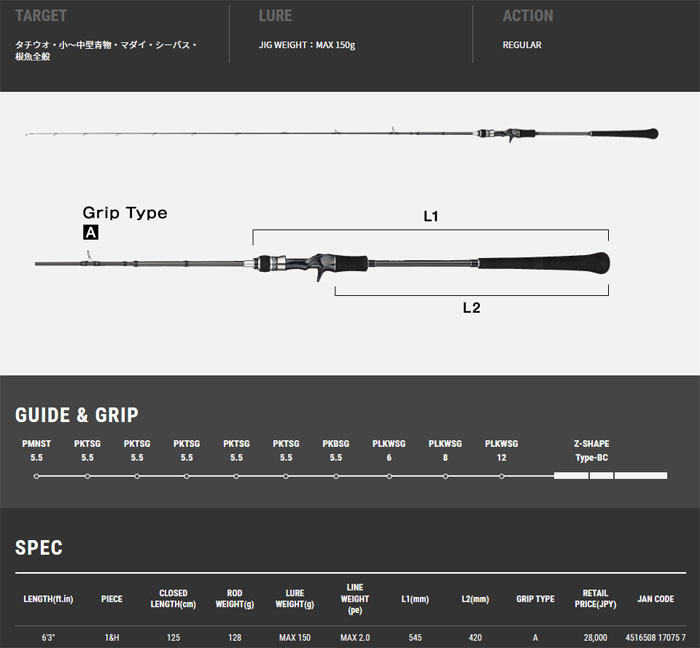Select the PKBSG 5.5 guide marker
Viewport: 700px width, 648px height.
(336, 475)
